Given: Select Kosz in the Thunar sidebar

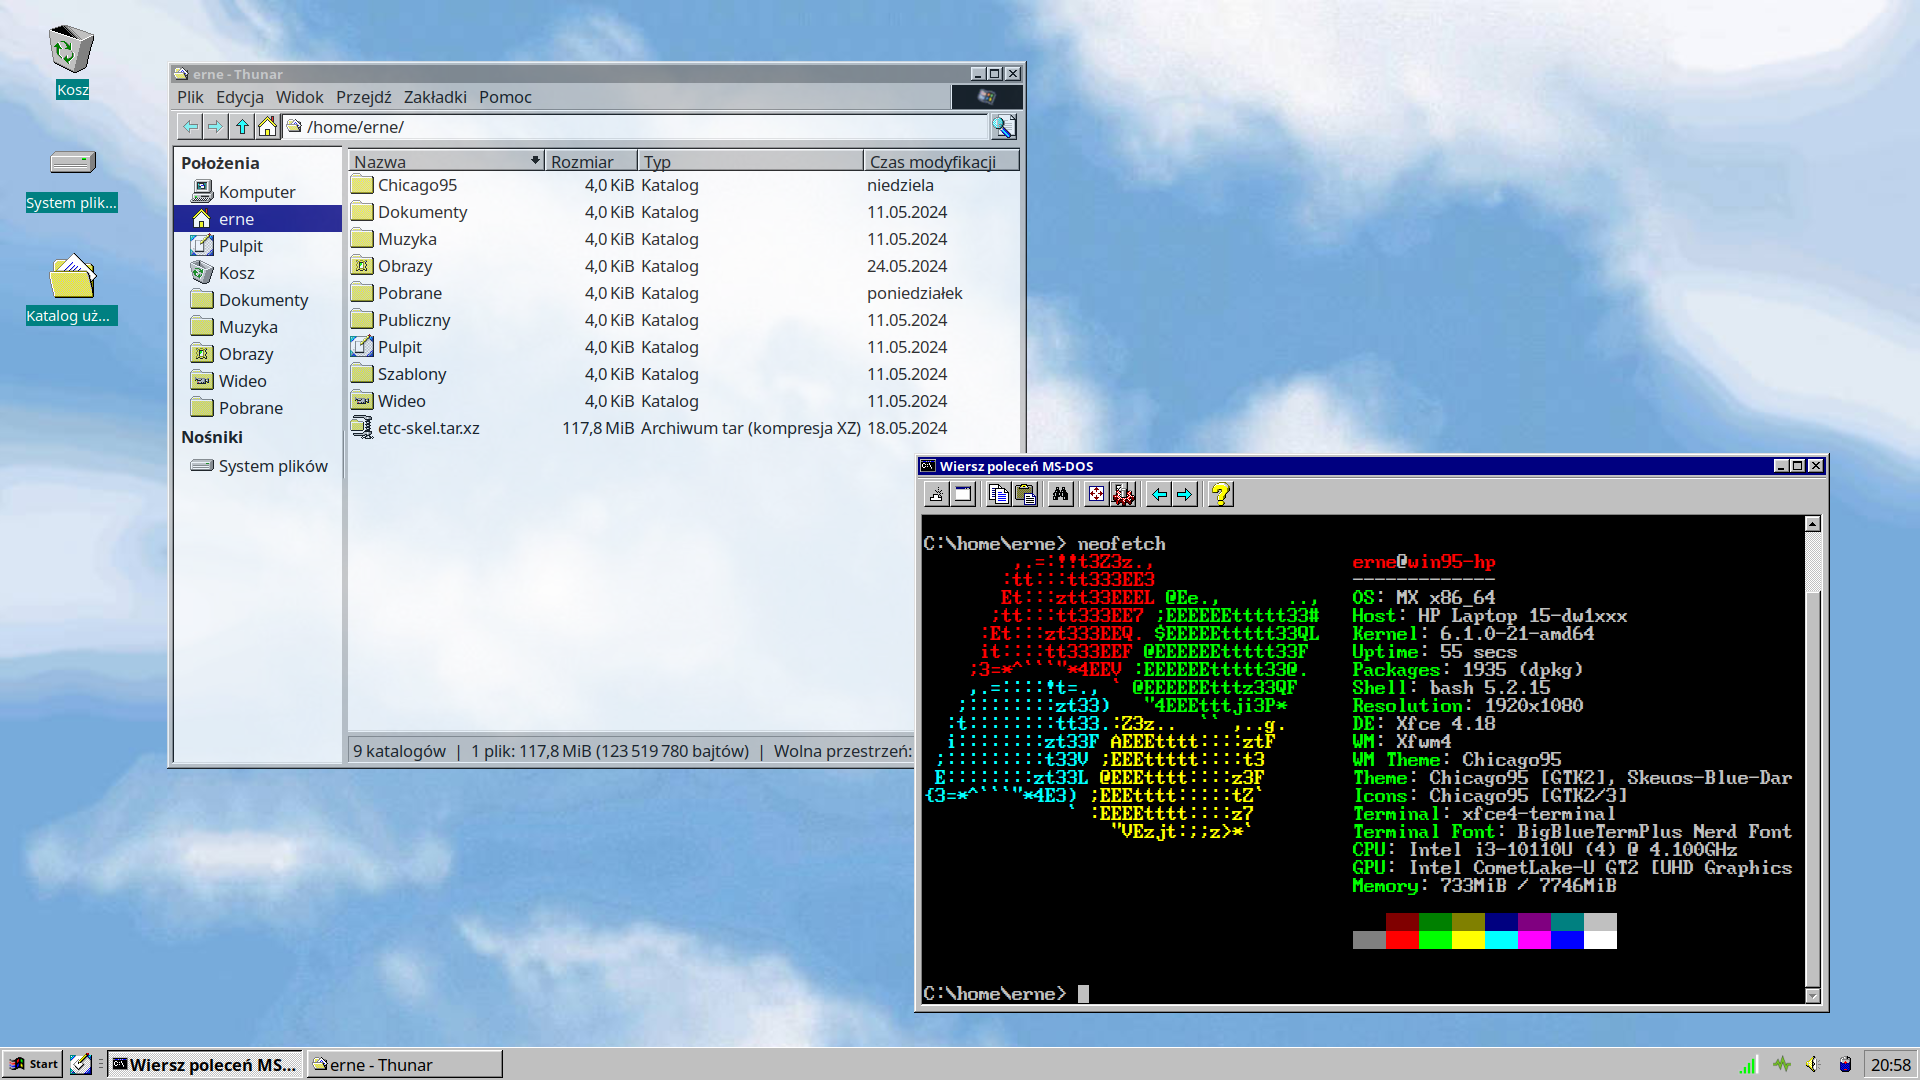Looking at the screenshot, I should point(257,273).
